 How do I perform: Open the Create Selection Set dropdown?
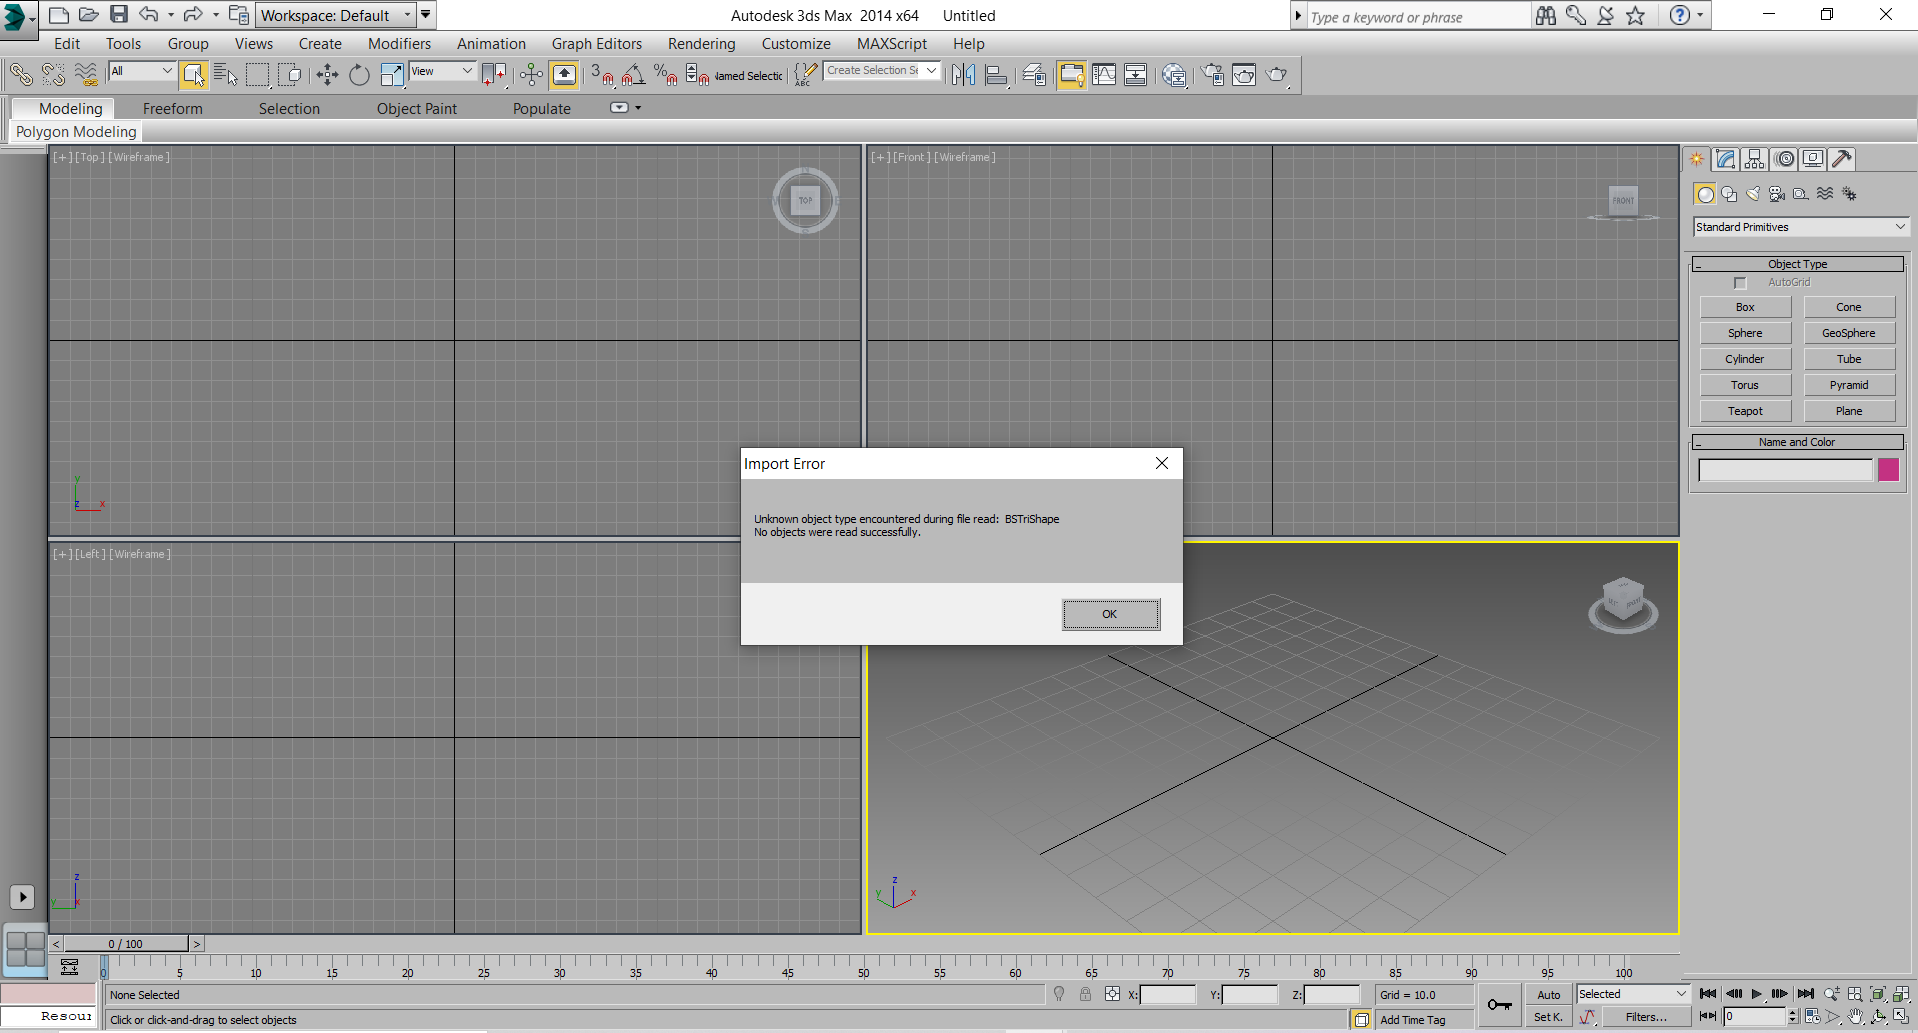pos(882,71)
